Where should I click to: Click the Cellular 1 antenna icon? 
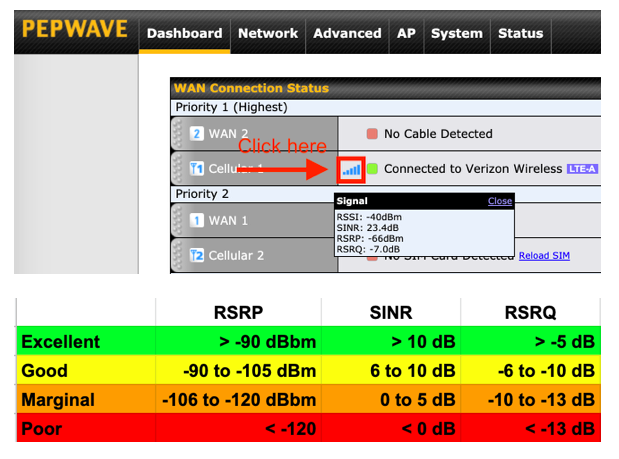point(197,169)
